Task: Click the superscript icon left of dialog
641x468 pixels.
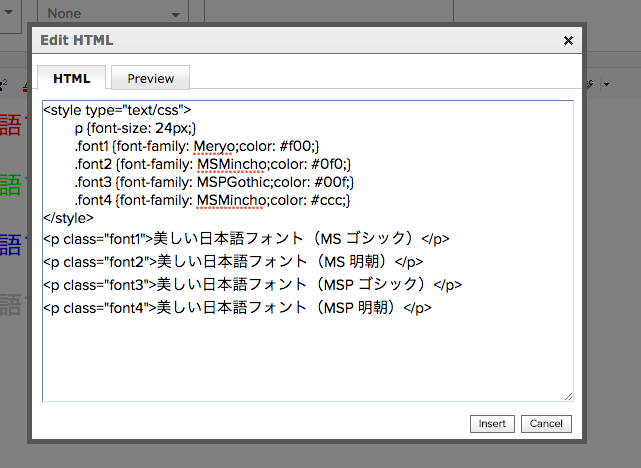Action: [4, 84]
